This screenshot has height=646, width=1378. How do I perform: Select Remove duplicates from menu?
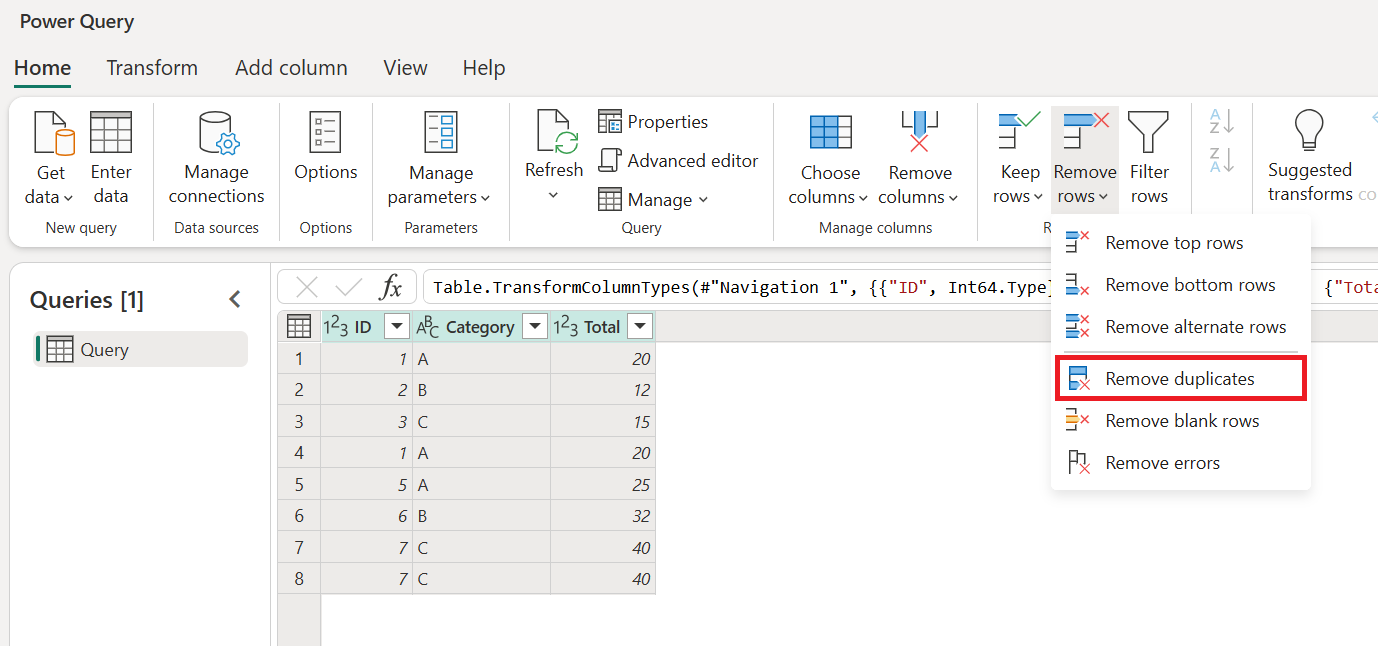(x=1180, y=379)
